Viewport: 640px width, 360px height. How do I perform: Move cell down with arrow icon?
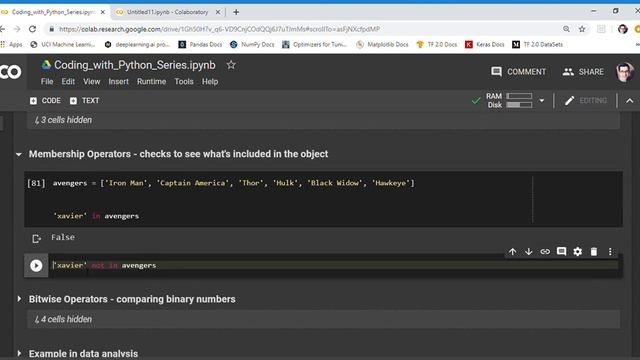point(529,252)
